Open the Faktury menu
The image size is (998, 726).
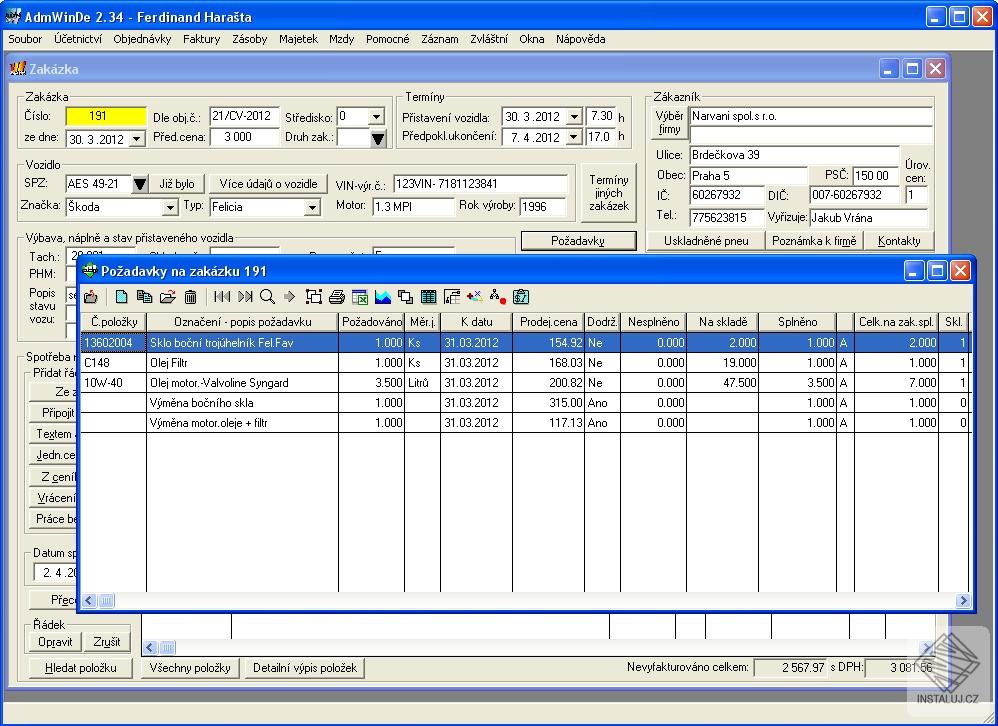click(x=201, y=39)
